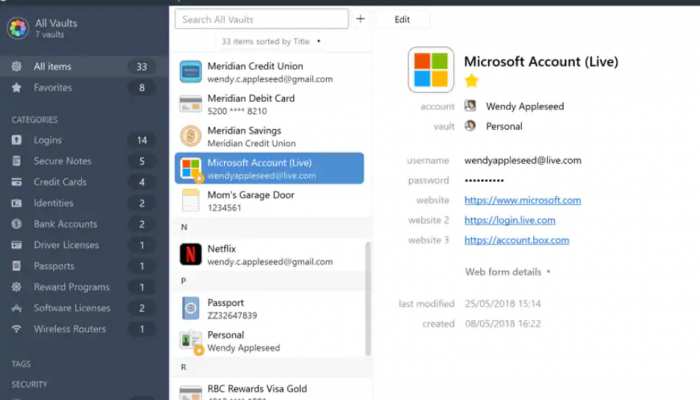This screenshot has height=400, width=700.
Task: Select Bank Accounts category label
Action: pyautogui.click(x=66, y=224)
